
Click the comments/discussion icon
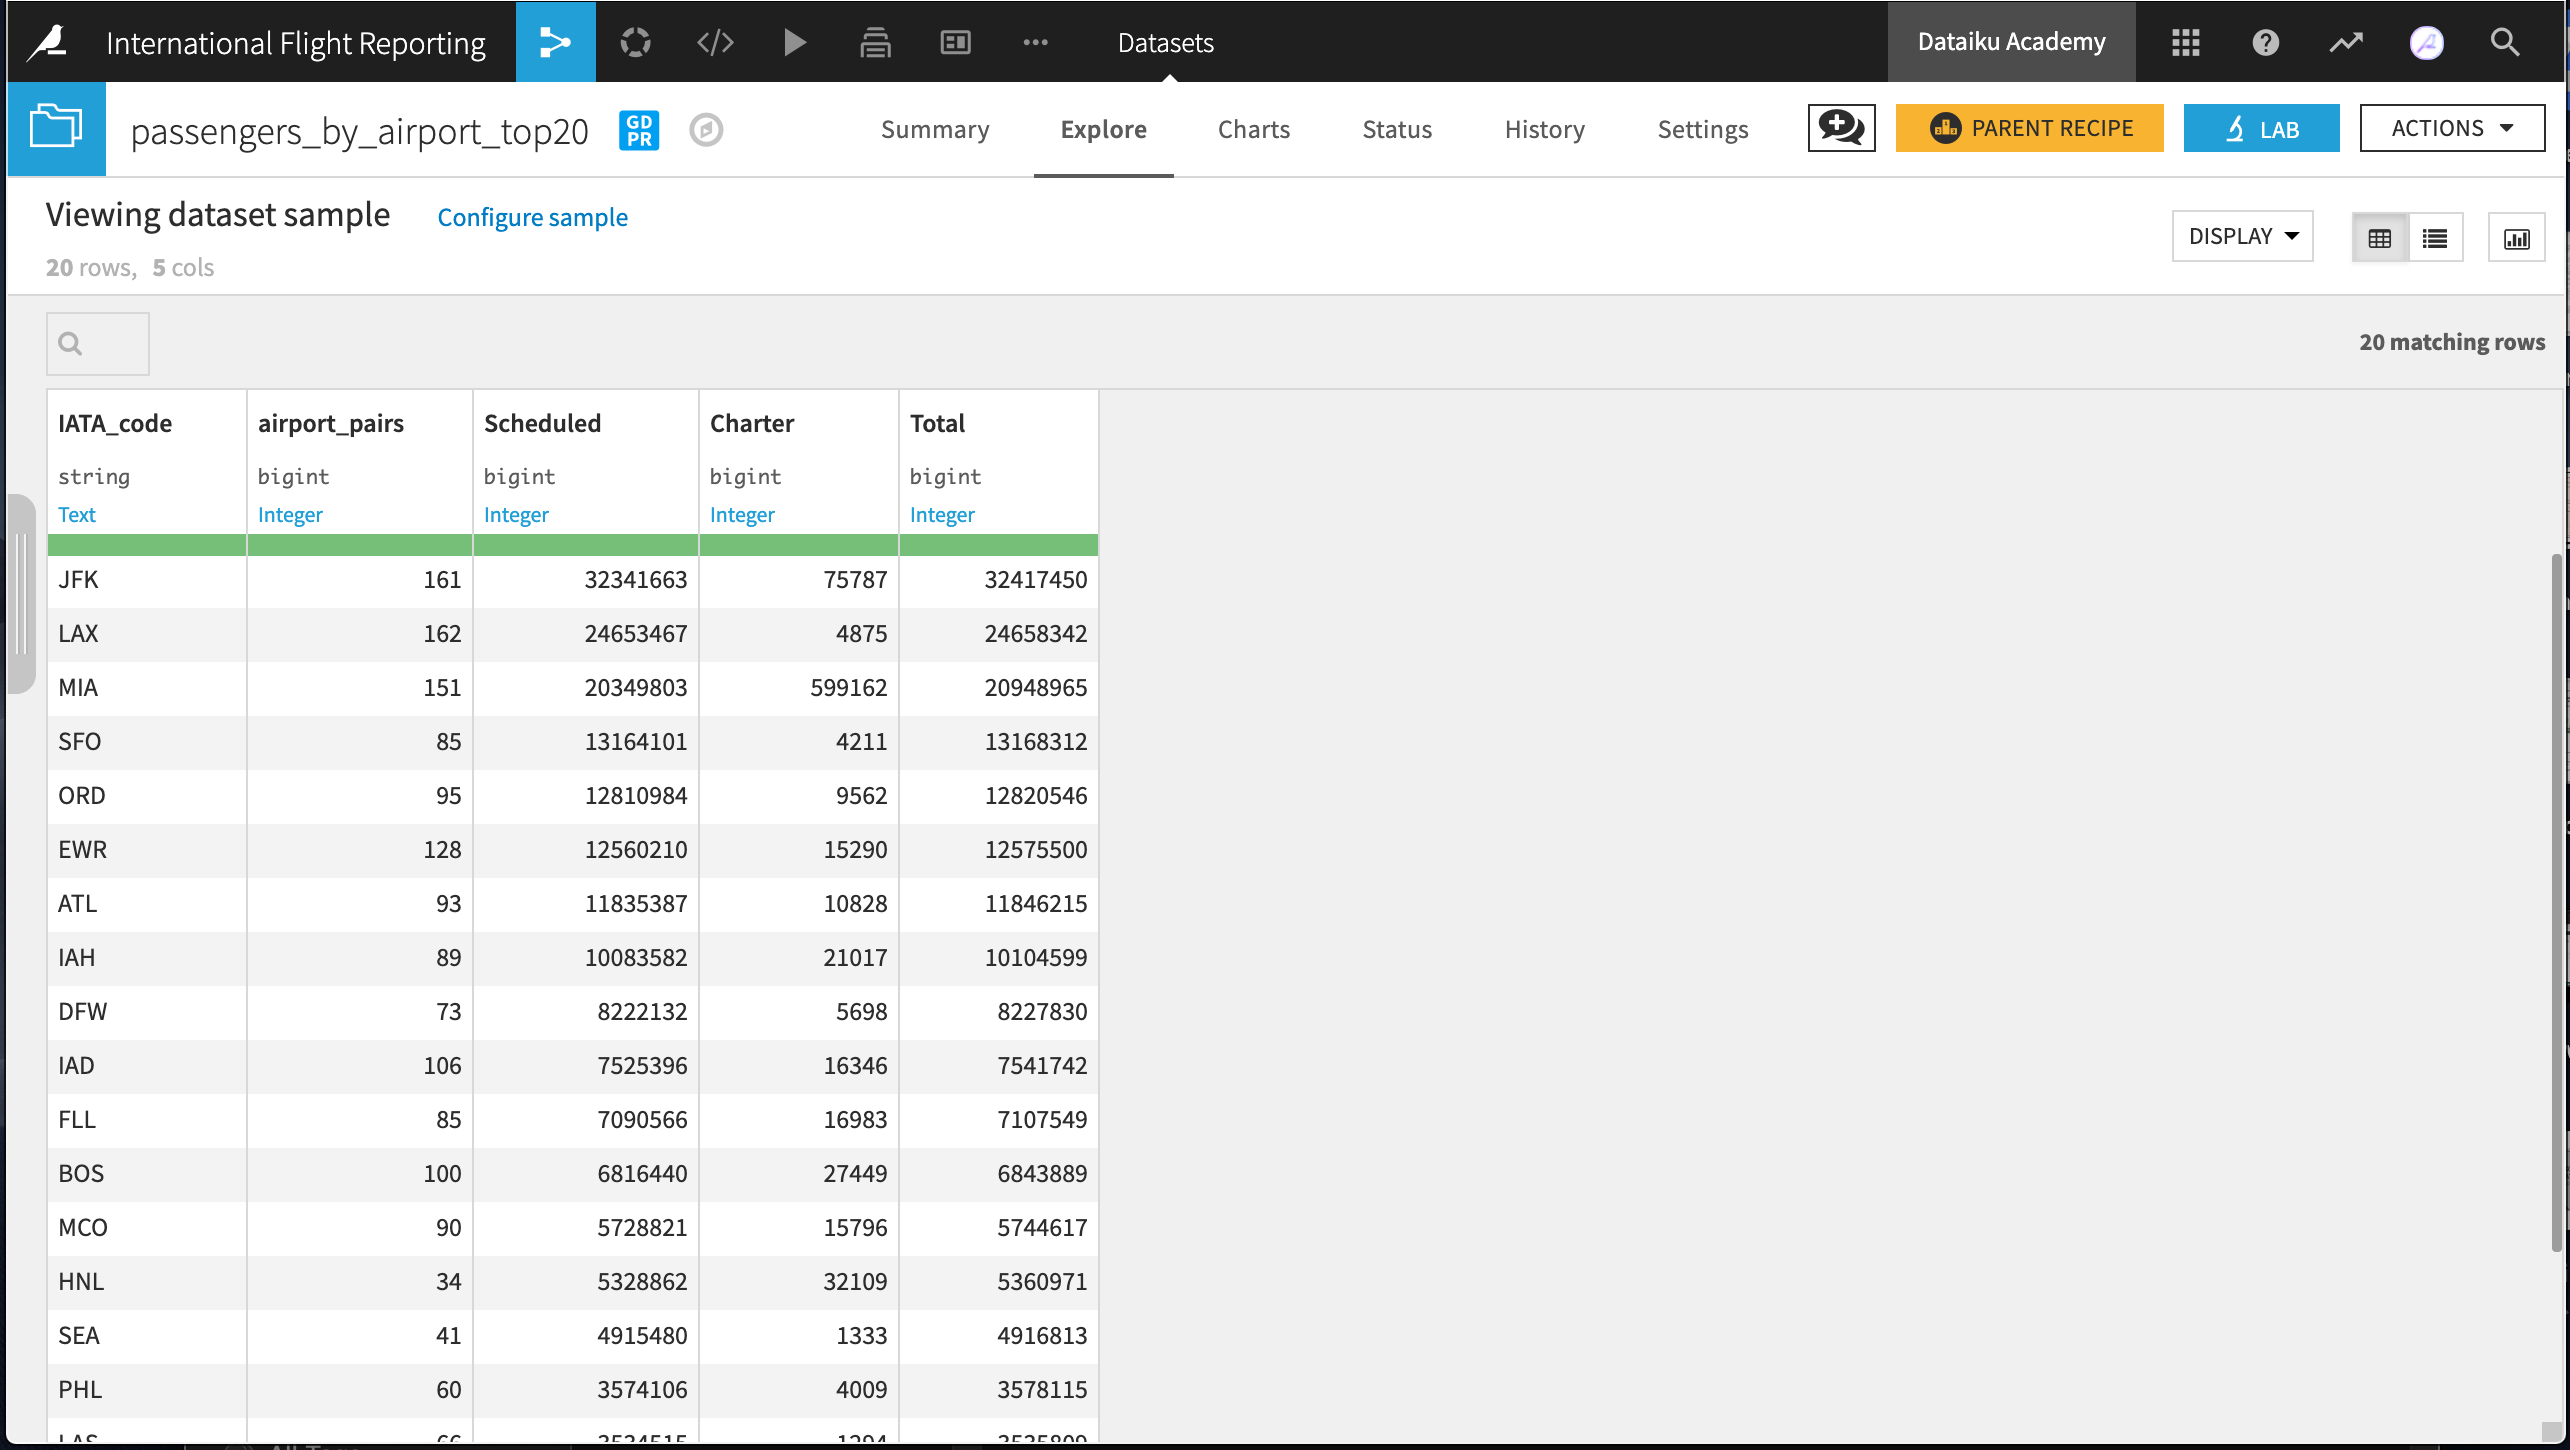(x=1841, y=127)
